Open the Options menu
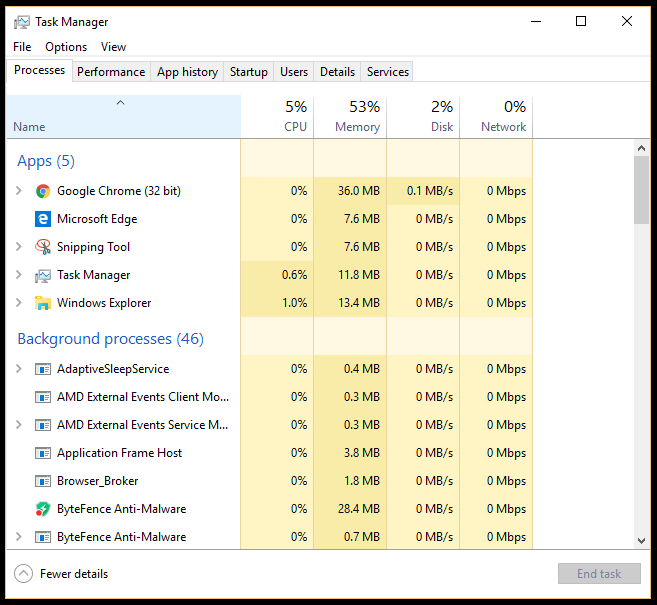This screenshot has height=605, width=657. (66, 47)
